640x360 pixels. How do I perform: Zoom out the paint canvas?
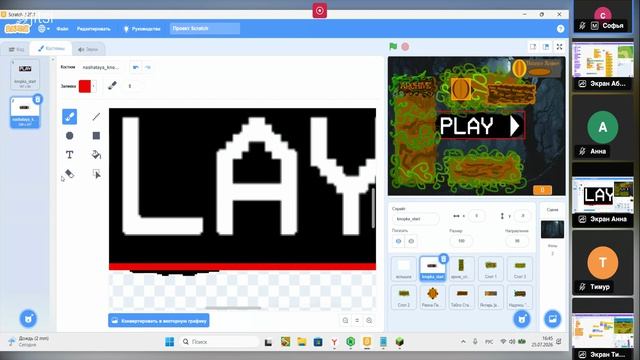[345, 321]
